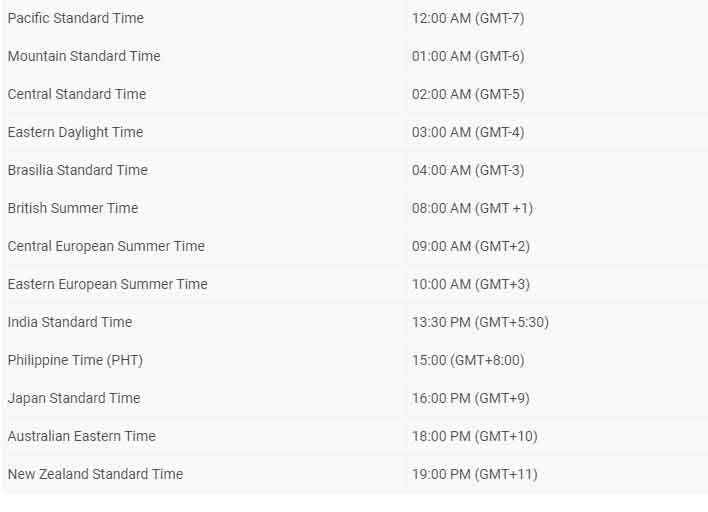Click the Central Standard Time cell
The height and width of the screenshot is (512, 708).
click(x=77, y=94)
